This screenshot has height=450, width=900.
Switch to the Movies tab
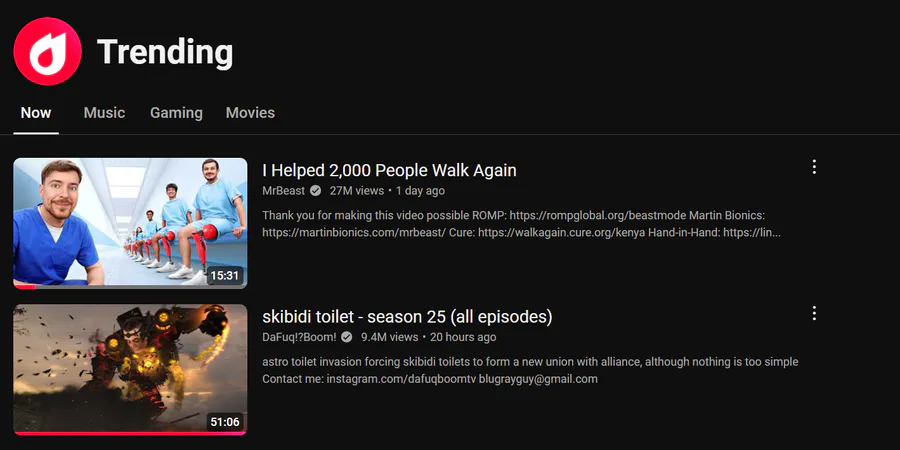(250, 113)
